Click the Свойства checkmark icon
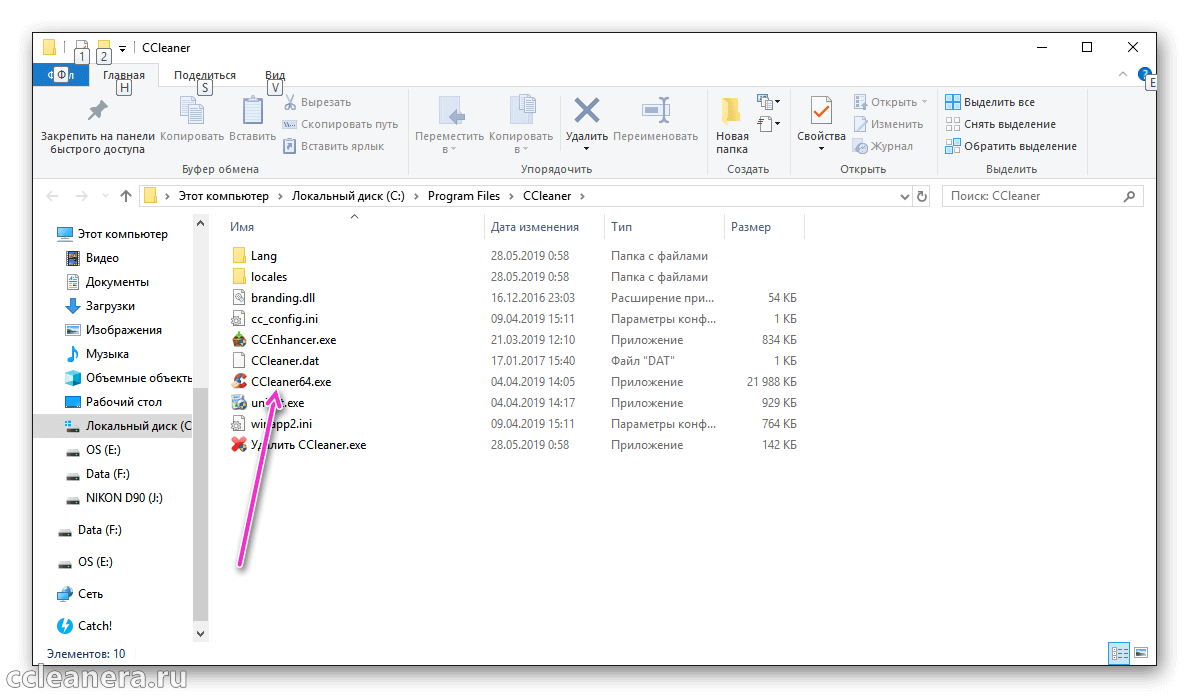1189x698 pixels. [820, 111]
